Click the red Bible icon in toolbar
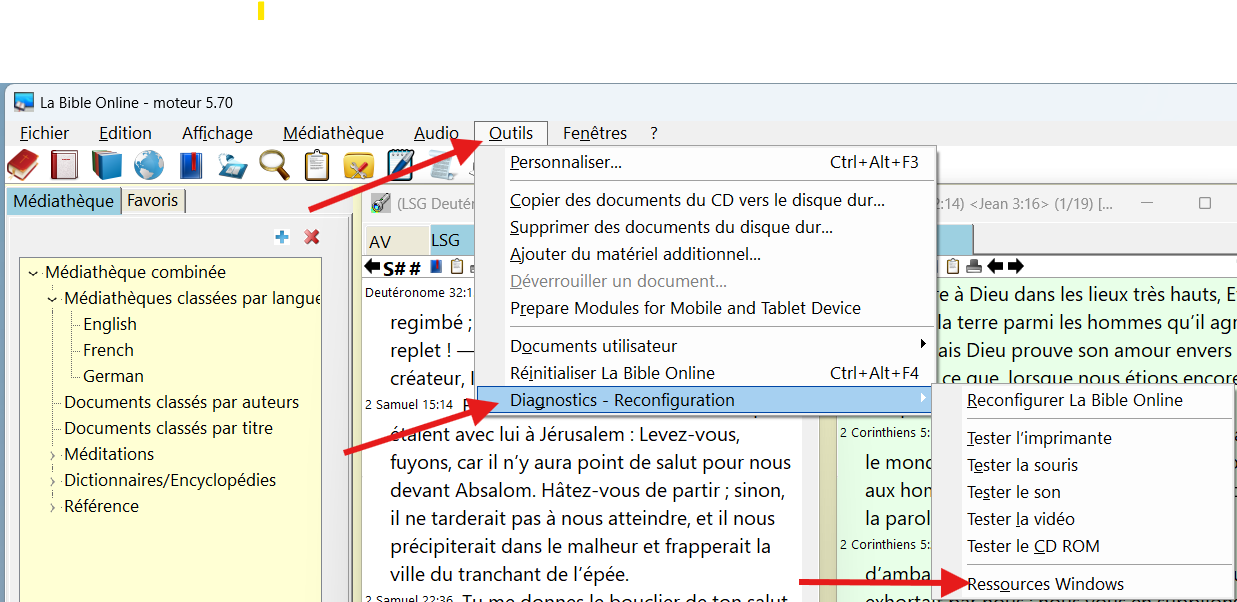The width and height of the screenshot is (1237, 602). click(x=23, y=165)
